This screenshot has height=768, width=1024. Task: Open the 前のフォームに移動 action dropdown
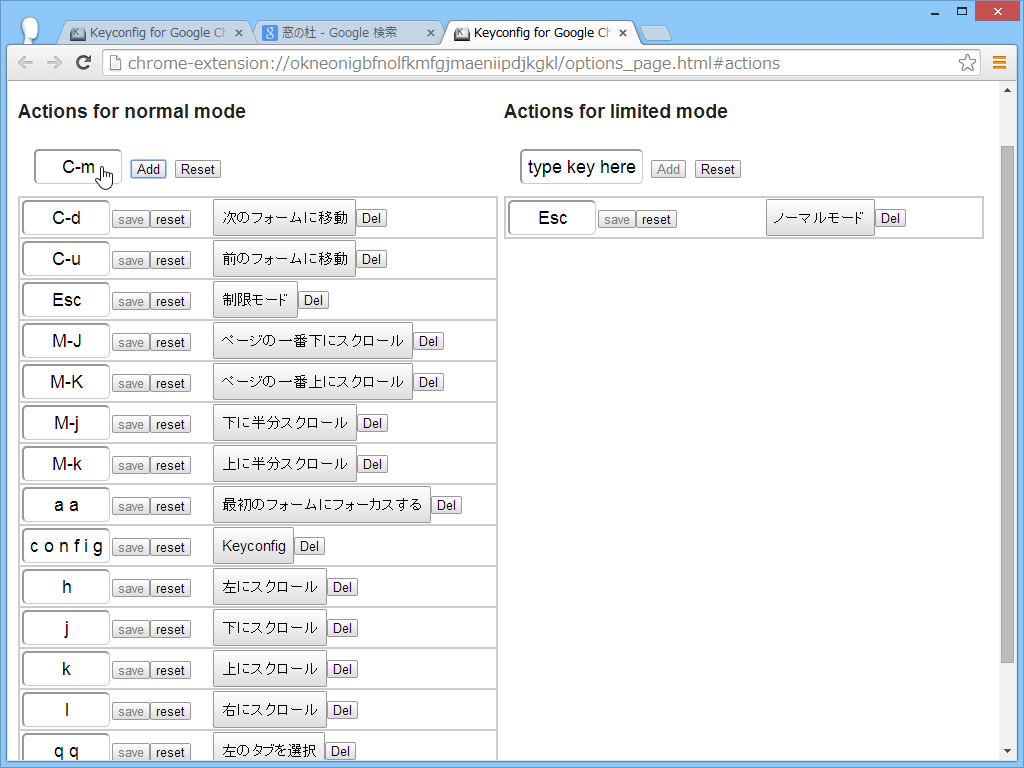(x=284, y=259)
